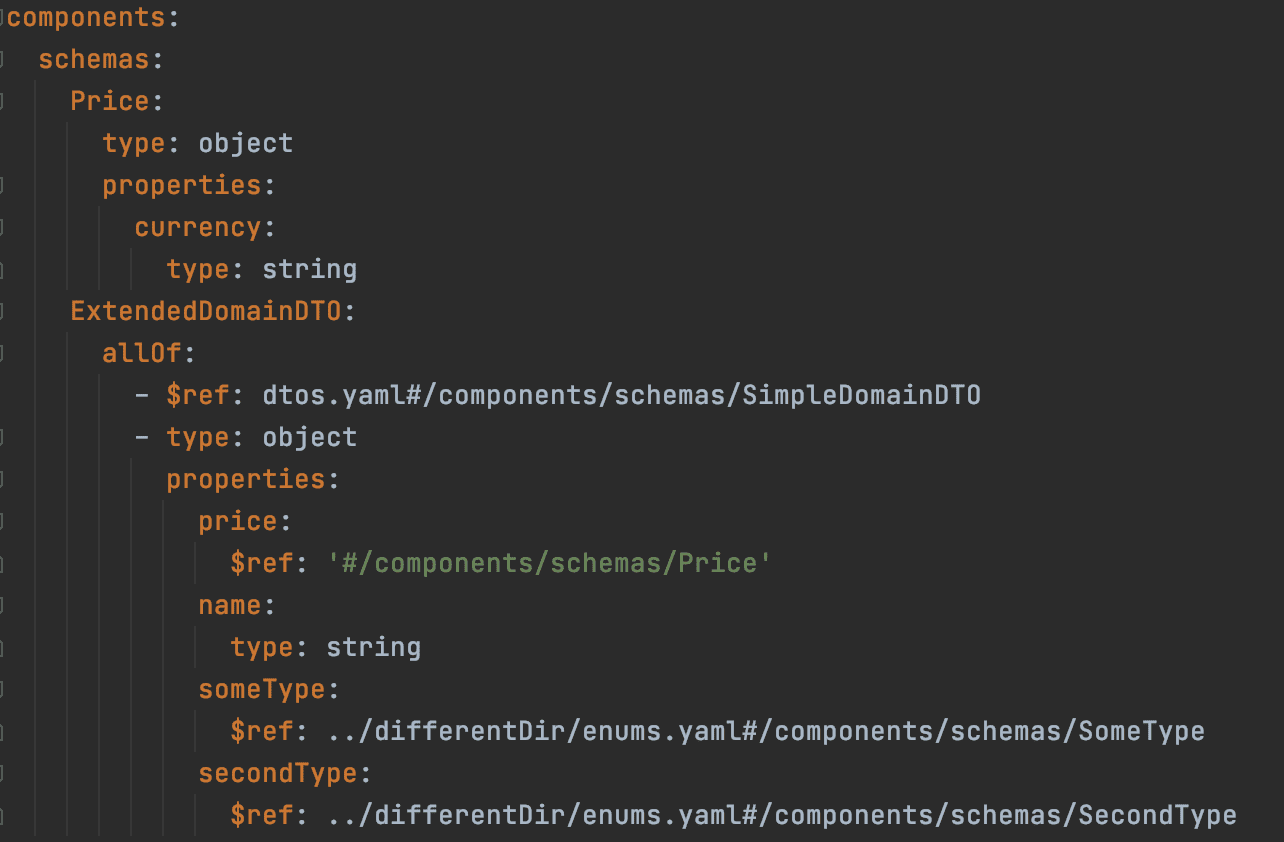The image size is (1284, 842).
Task: Click the currency property key
Action: [198, 227]
